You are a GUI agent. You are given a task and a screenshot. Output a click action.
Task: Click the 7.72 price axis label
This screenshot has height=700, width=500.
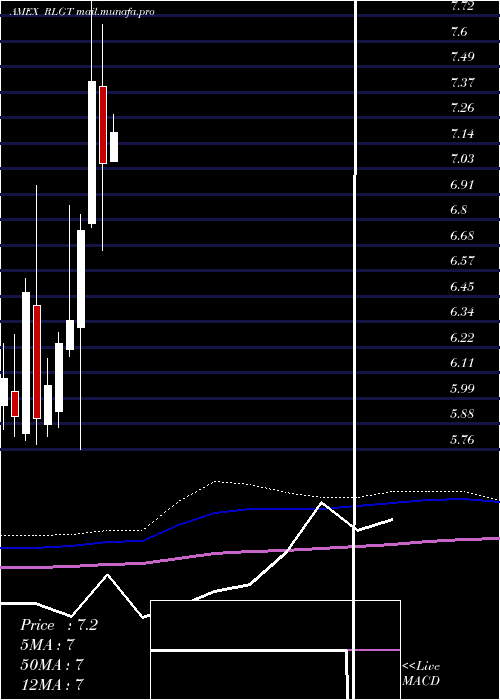[x=462, y=6]
